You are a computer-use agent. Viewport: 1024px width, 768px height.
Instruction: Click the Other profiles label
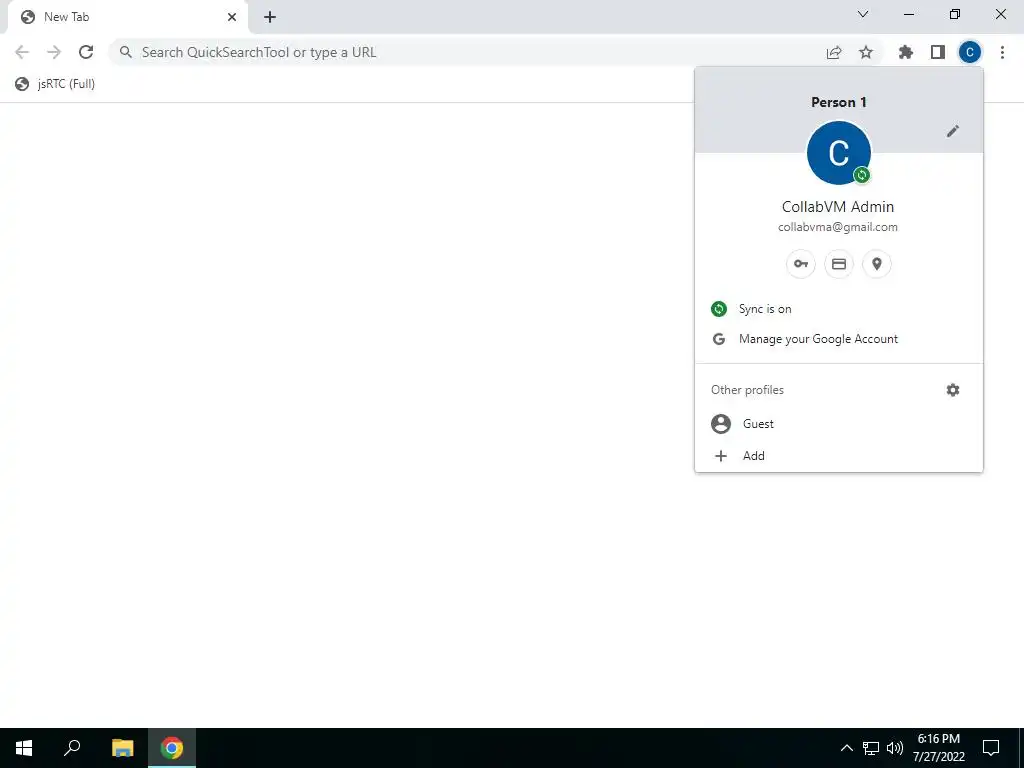(747, 390)
